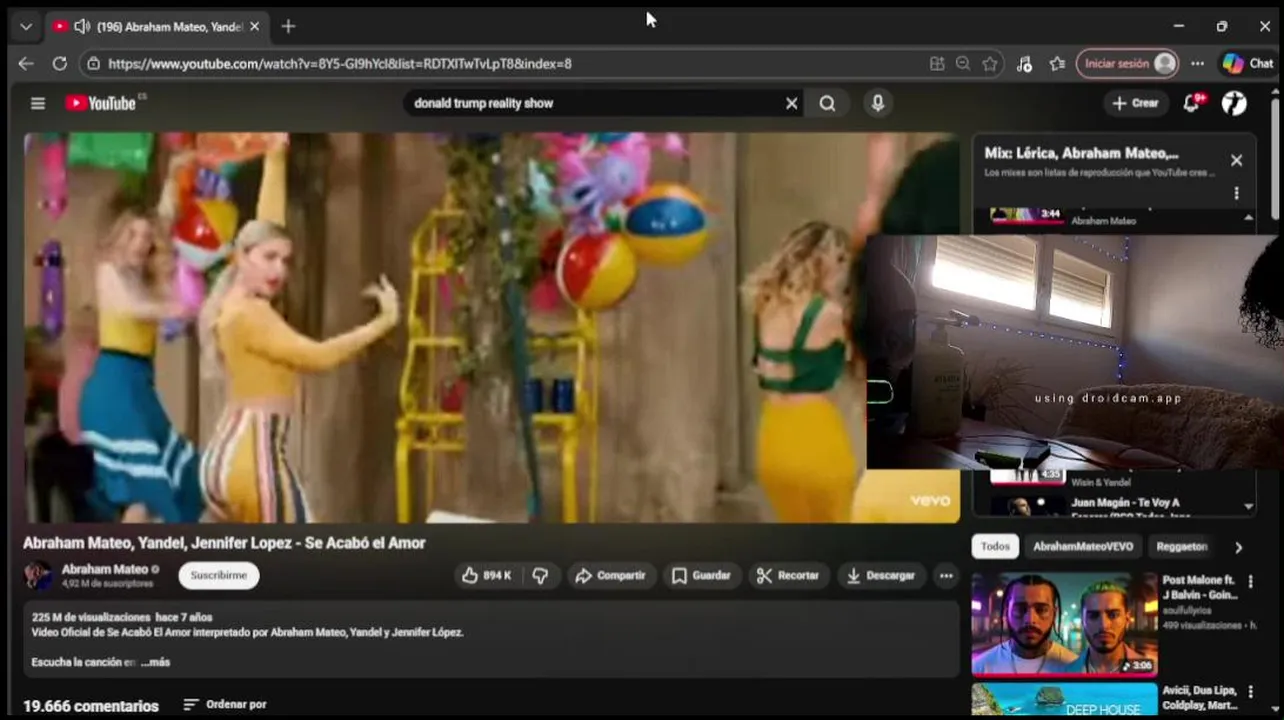Start voice search with microphone

pos(877,103)
